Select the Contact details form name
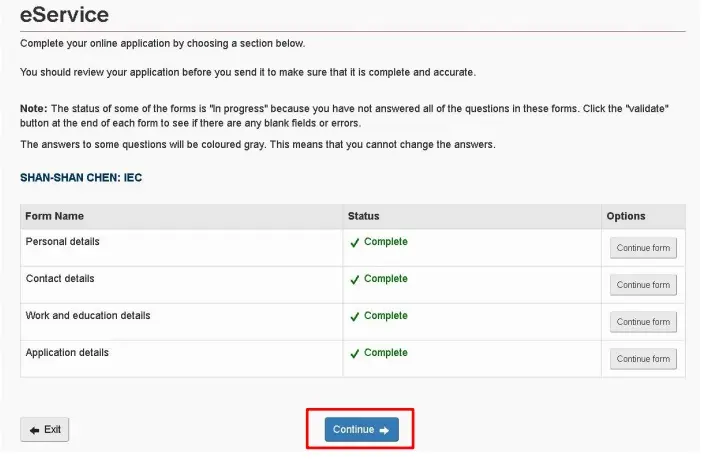The height and width of the screenshot is (459, 702). (x=60, y=279)
